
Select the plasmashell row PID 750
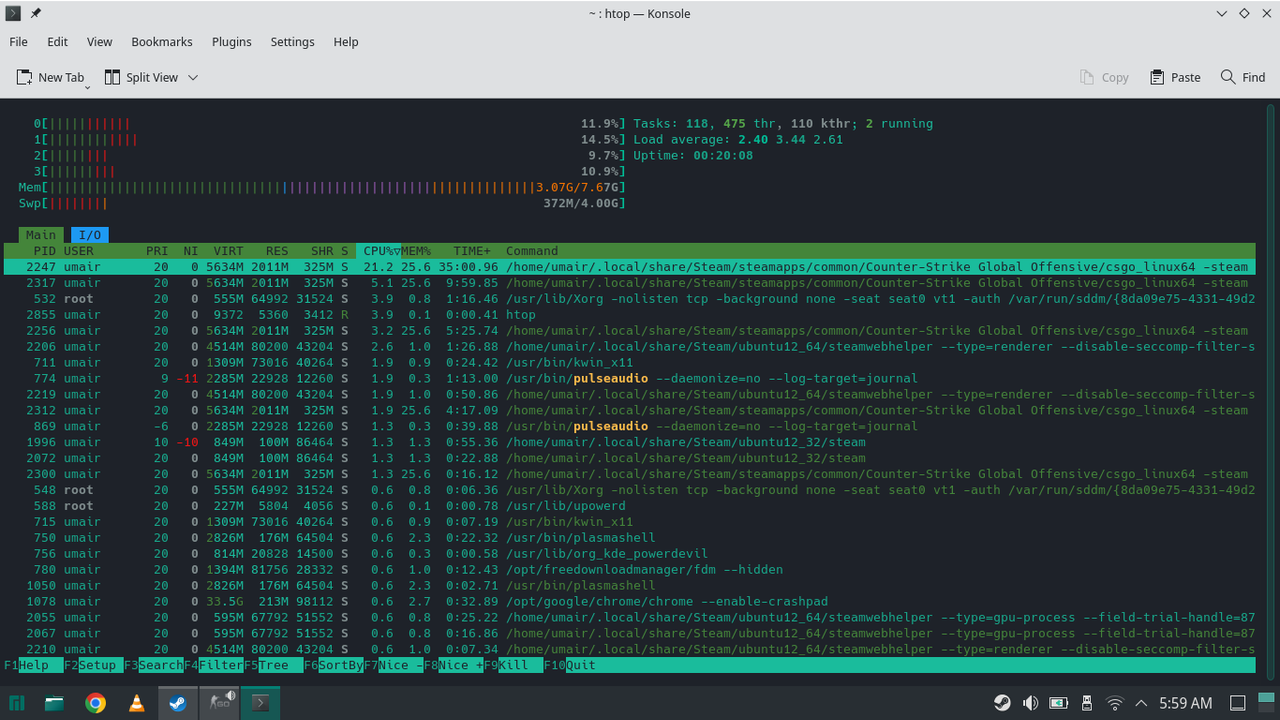(629, 538)
